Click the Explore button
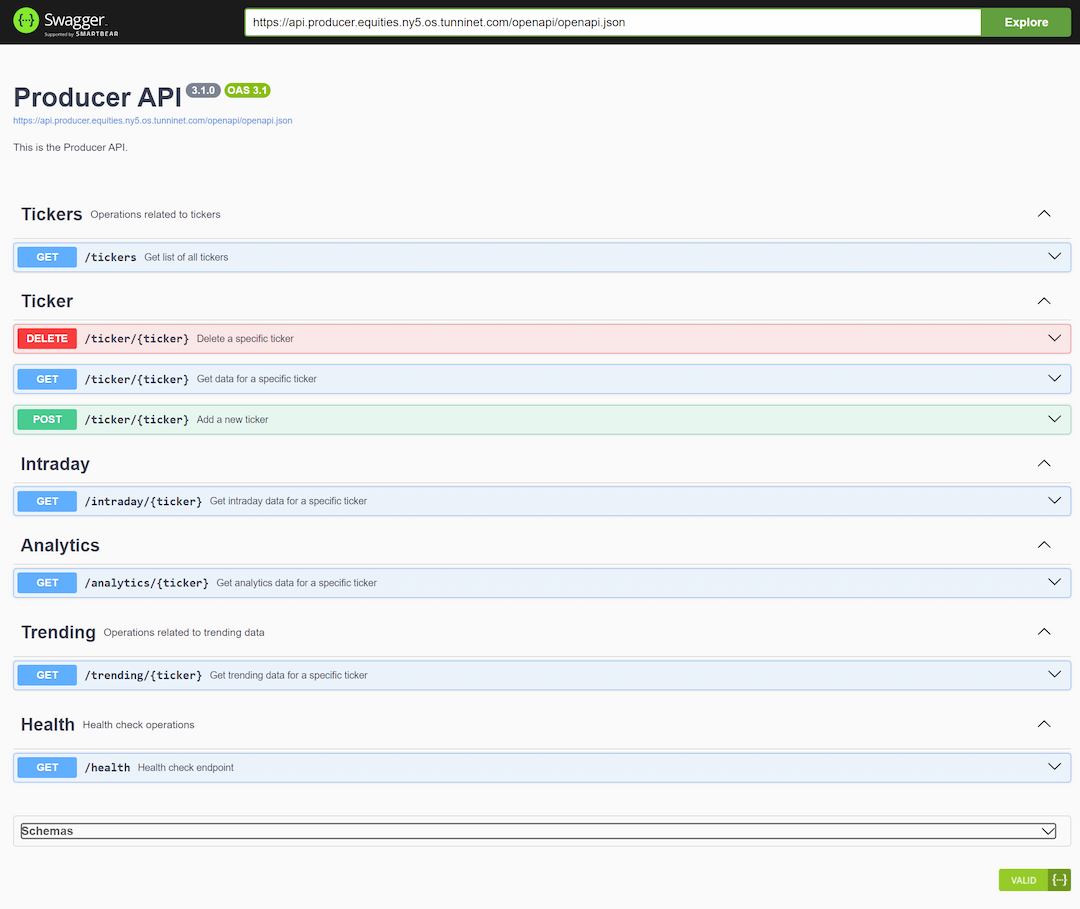The width and height of the screenshot is (1080, 909). (1026, 22)
